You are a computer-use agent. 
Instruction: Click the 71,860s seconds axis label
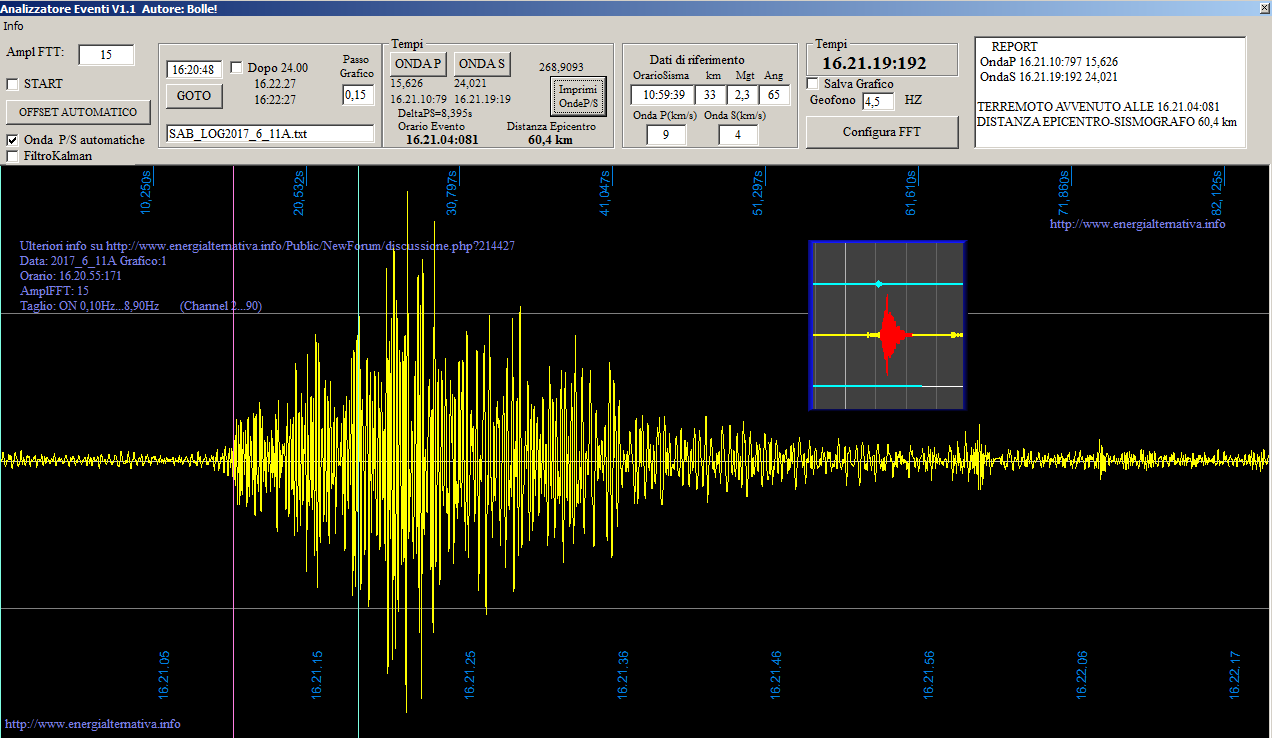point(1063,193)
